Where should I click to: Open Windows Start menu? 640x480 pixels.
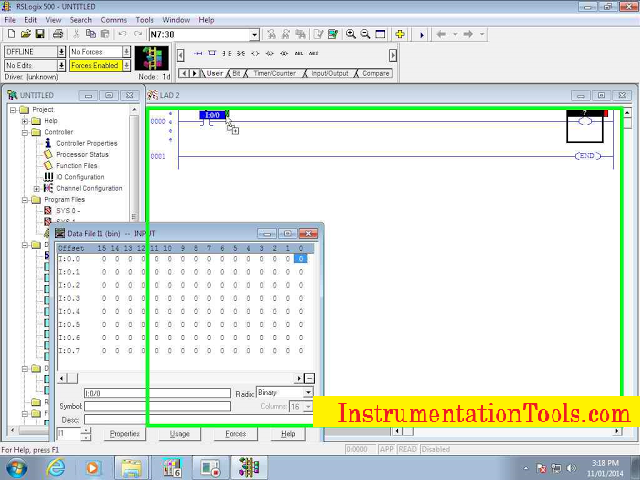pos(16,468)
